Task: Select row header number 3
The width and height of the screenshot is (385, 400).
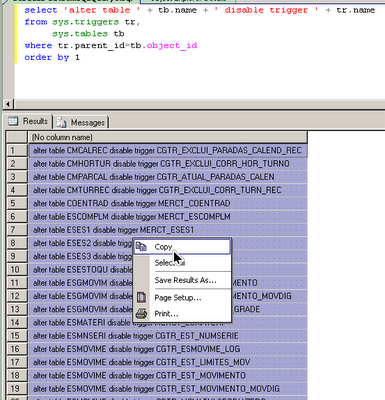Action: [x=17, y=177]
